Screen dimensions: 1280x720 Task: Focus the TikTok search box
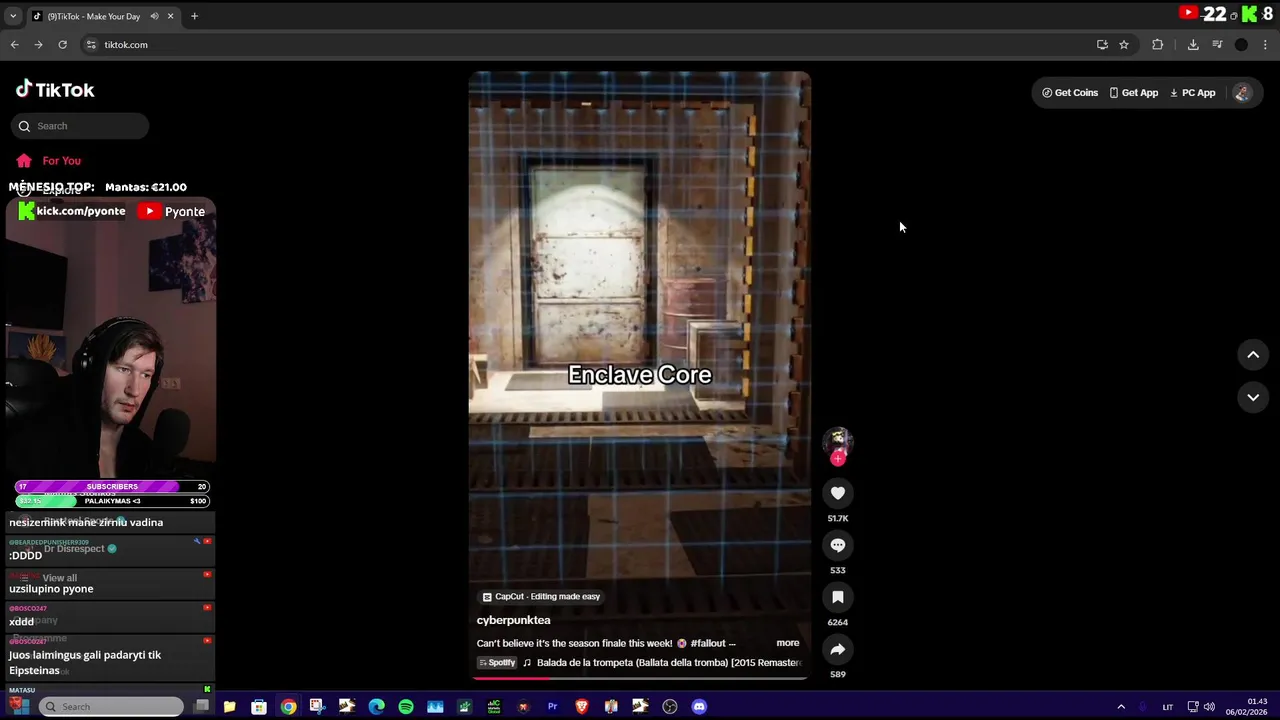click(80, 126)
